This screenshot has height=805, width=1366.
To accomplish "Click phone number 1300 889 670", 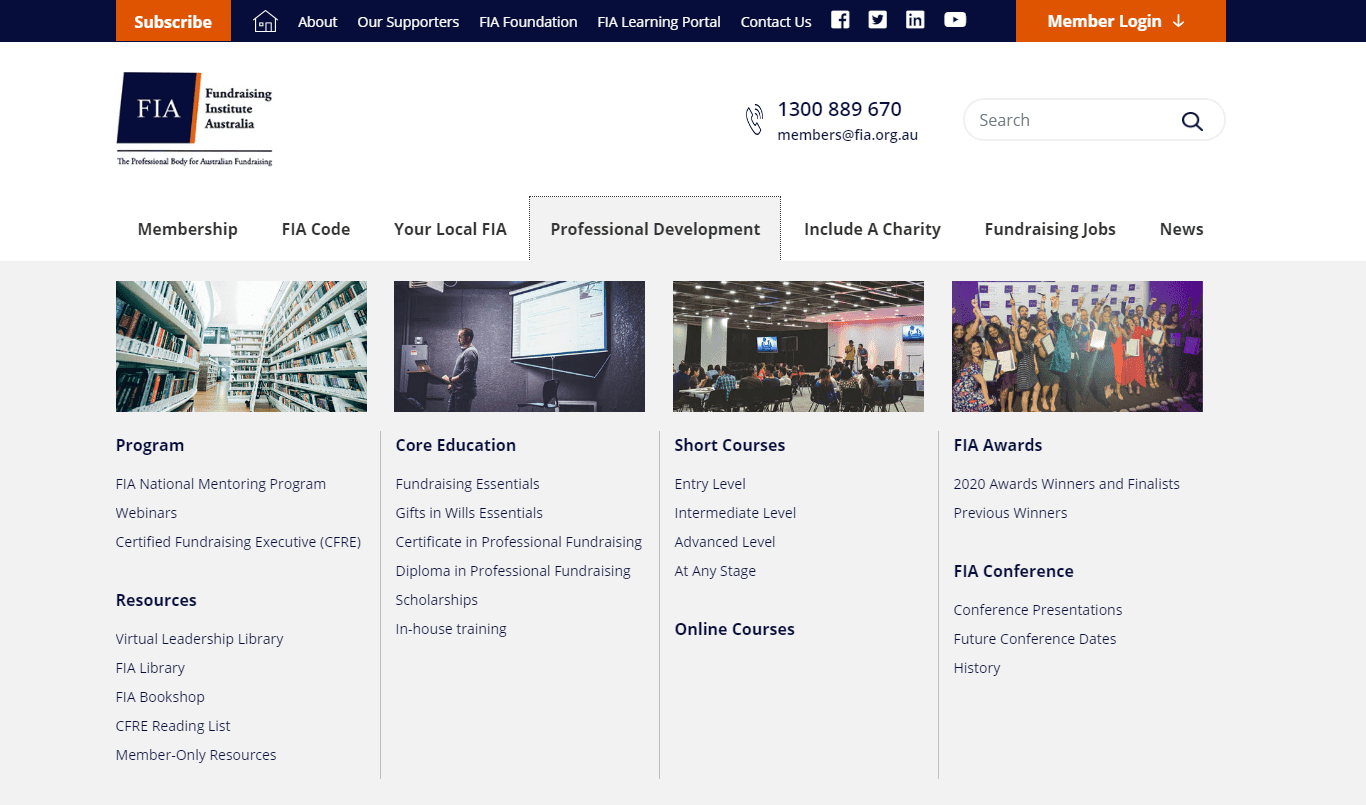I will pos(839,109).
